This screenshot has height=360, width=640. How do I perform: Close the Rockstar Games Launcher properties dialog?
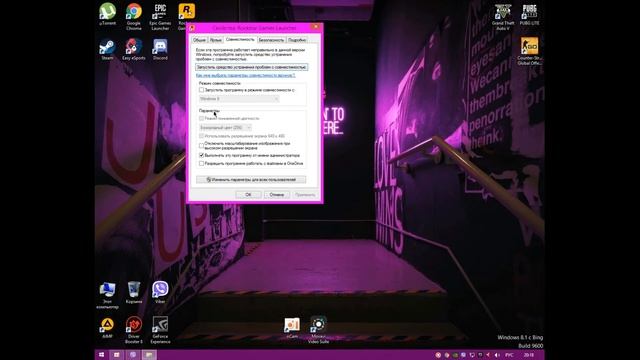(x=316, y=27)
